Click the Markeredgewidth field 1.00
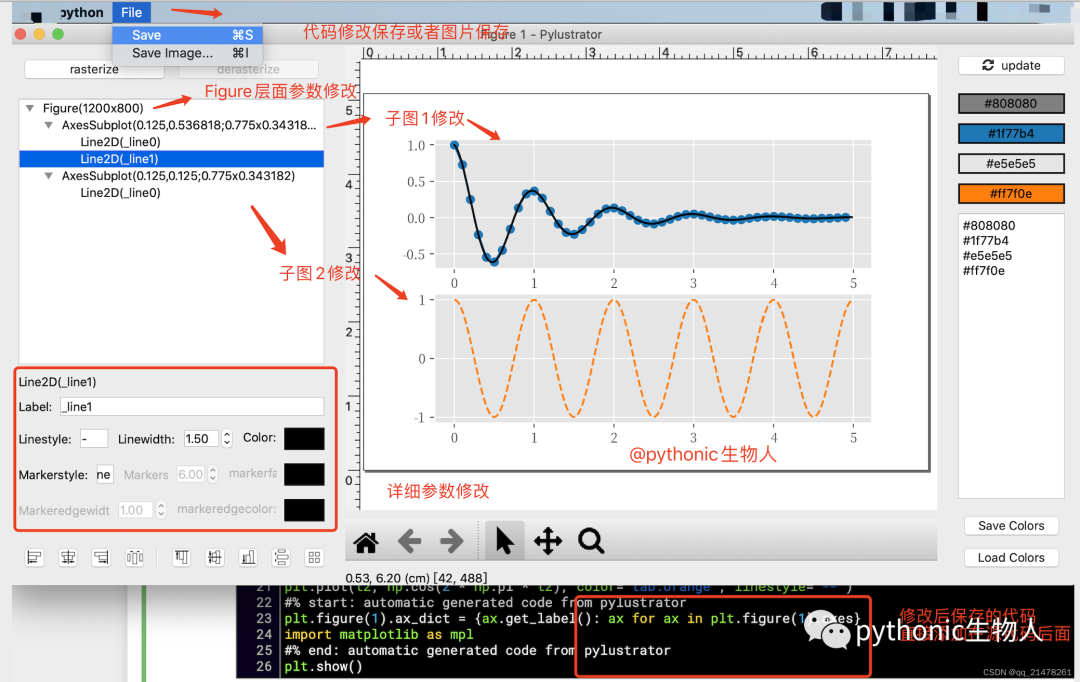Viewport: 1080px width, 682px height. pyautogui.click(x=135, y=510)
